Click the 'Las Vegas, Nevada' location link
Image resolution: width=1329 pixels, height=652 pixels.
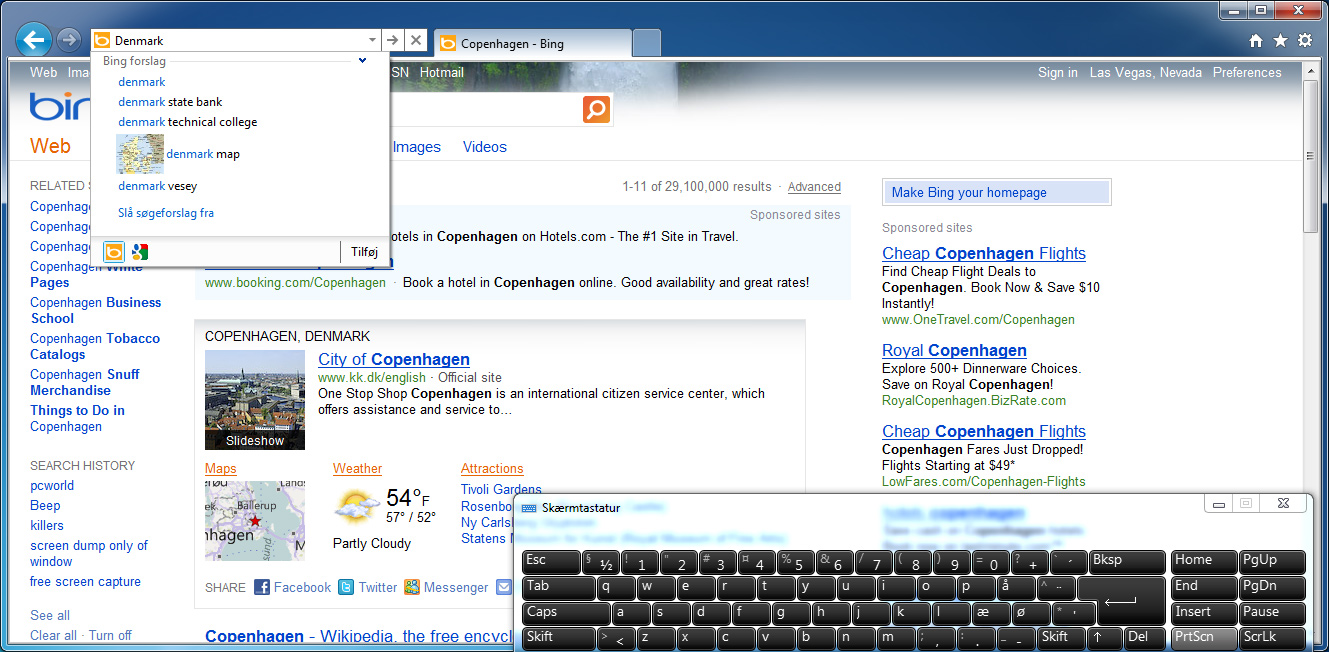[x=1145, y=72]
